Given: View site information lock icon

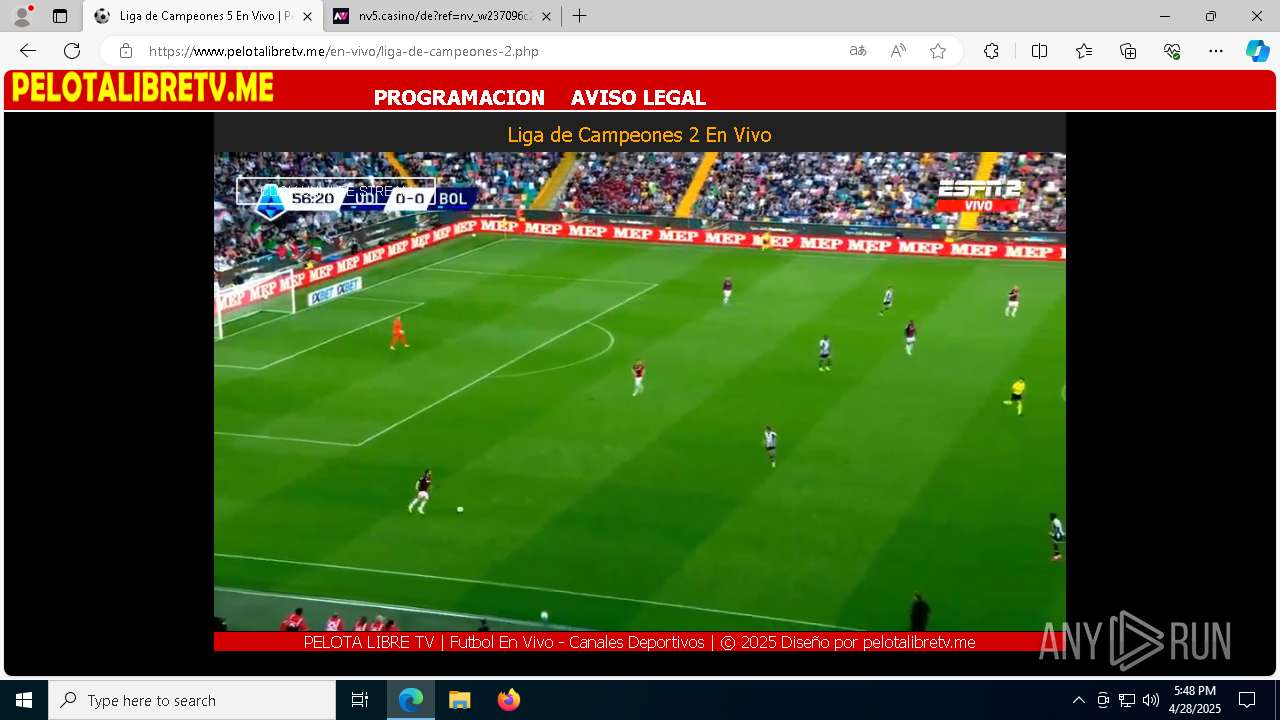Looking at the screenshot, I should click(125, 51).
